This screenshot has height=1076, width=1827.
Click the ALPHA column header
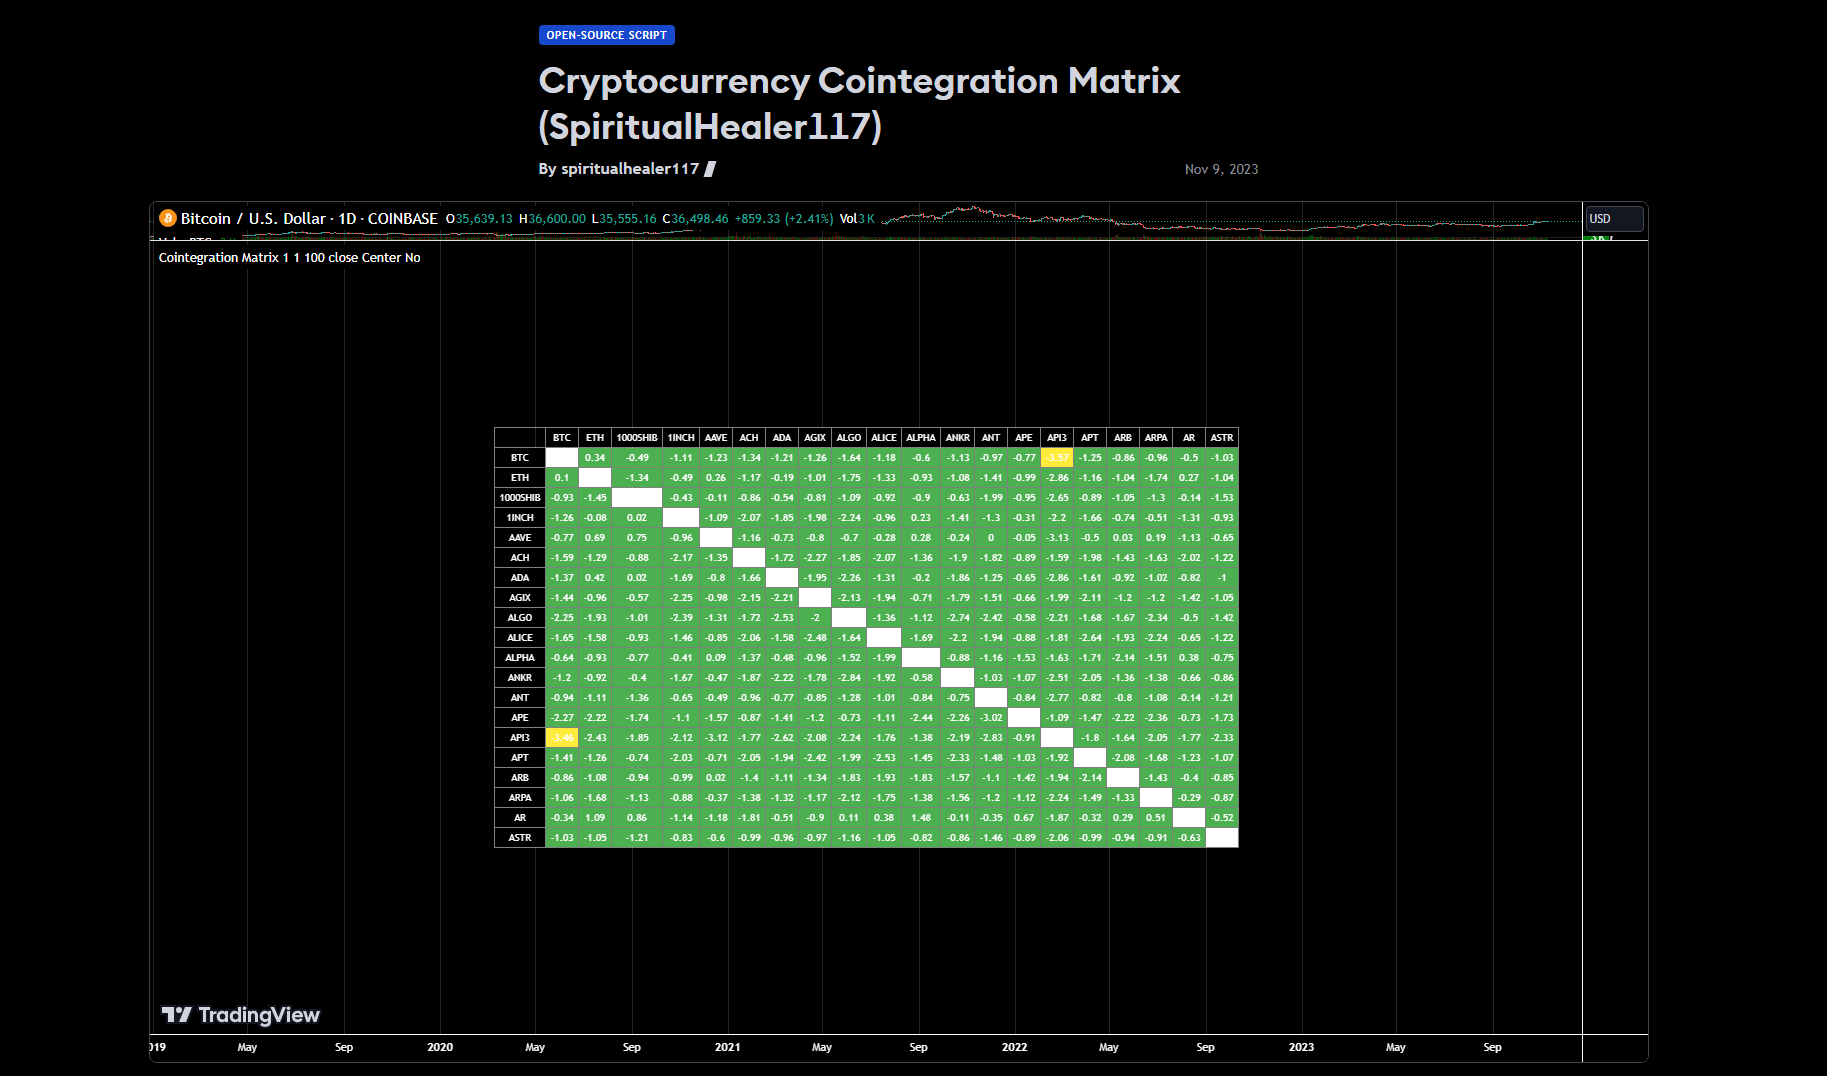click(x=921, y=438)
